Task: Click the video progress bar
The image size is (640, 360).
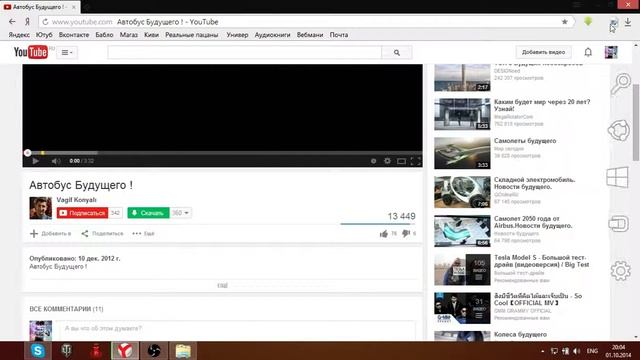Action: click(x=222, y=153)
